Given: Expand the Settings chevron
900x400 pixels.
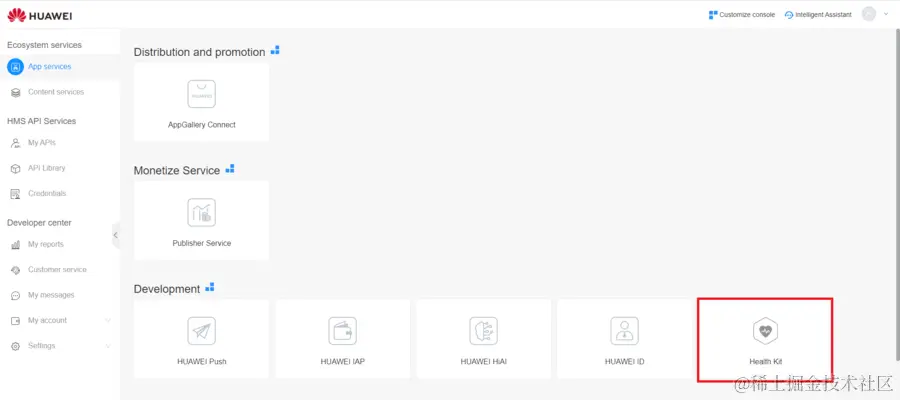Looking at the screenshot, I should point(108,346).
